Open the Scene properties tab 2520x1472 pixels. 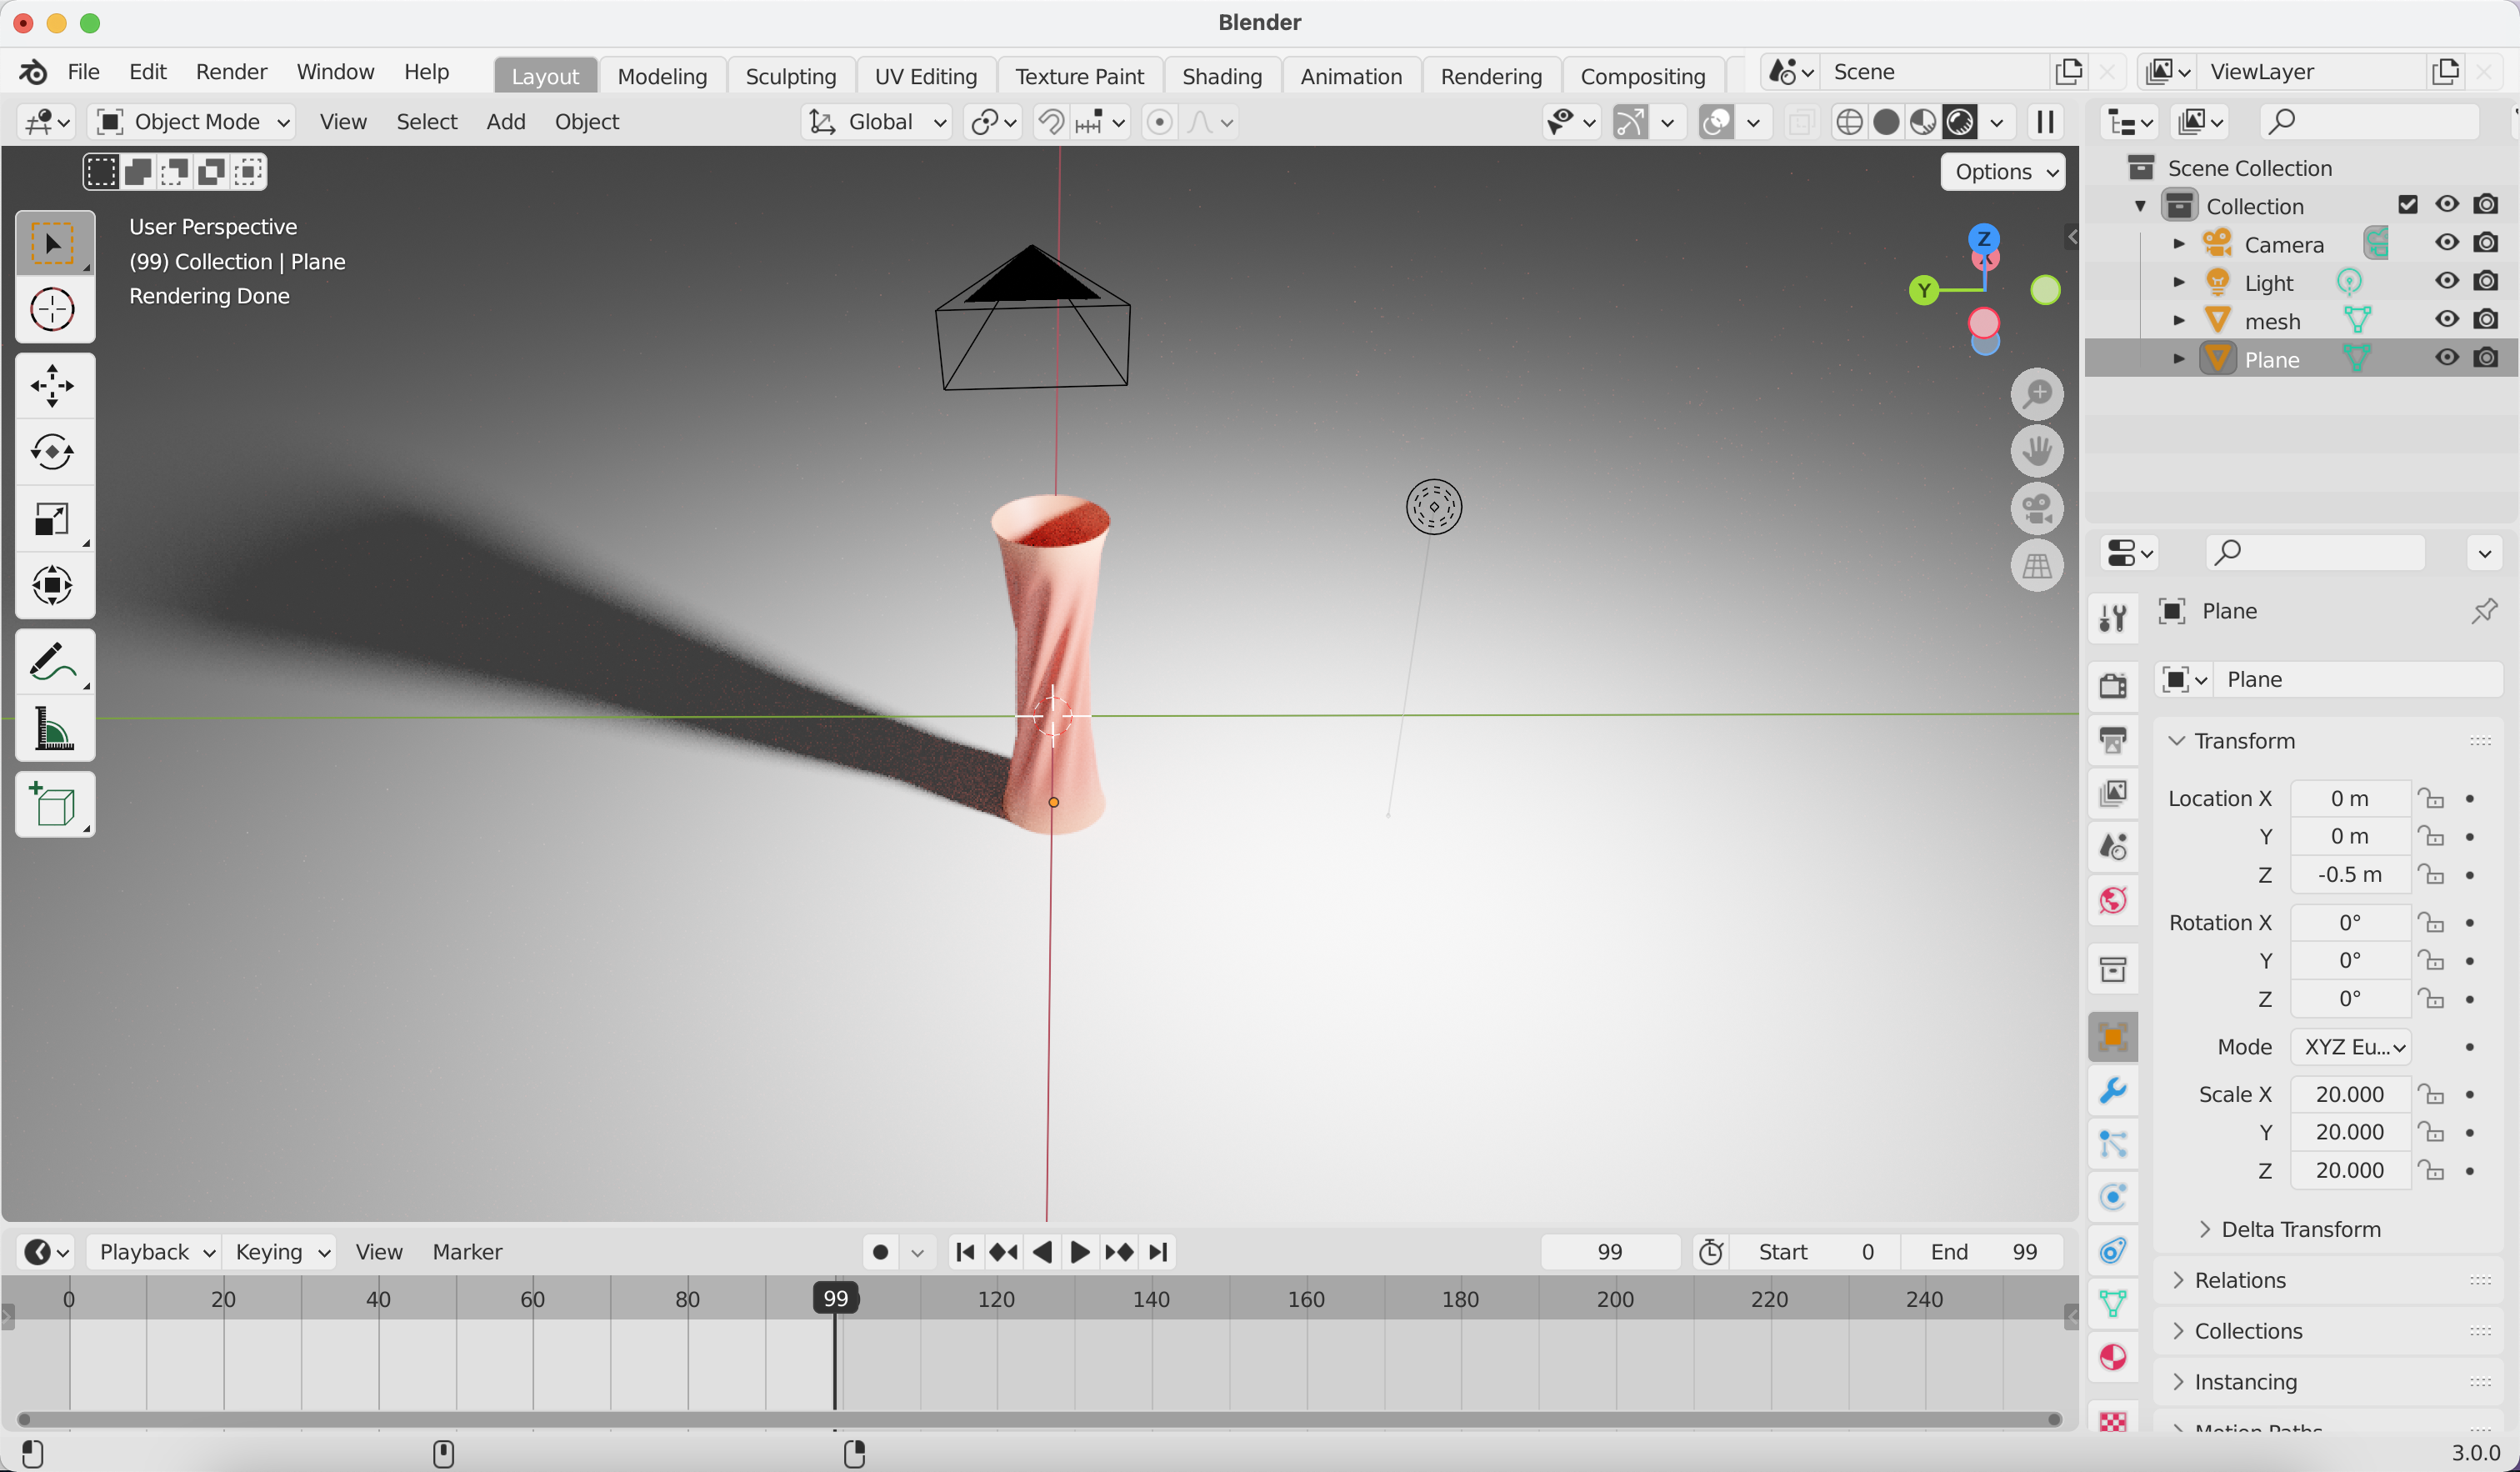(x=2113, y=847)
